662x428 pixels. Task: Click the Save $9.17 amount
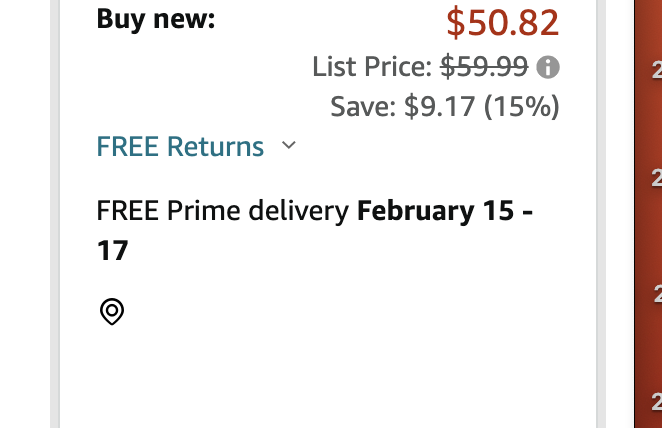440,106
